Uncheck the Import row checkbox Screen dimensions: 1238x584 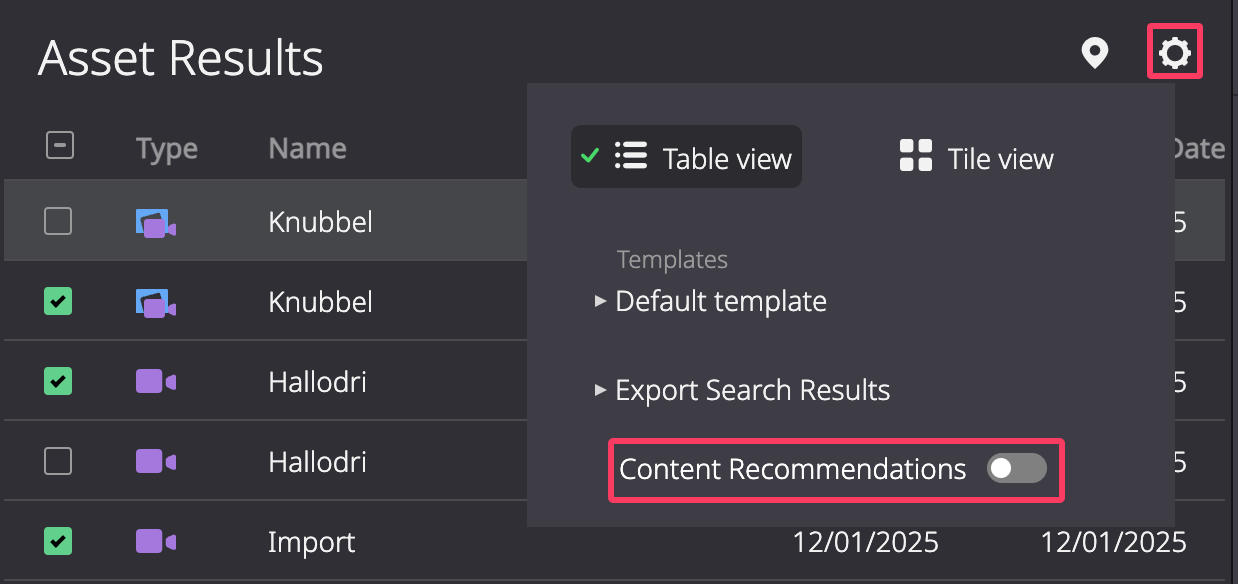[x=58, y=541]
